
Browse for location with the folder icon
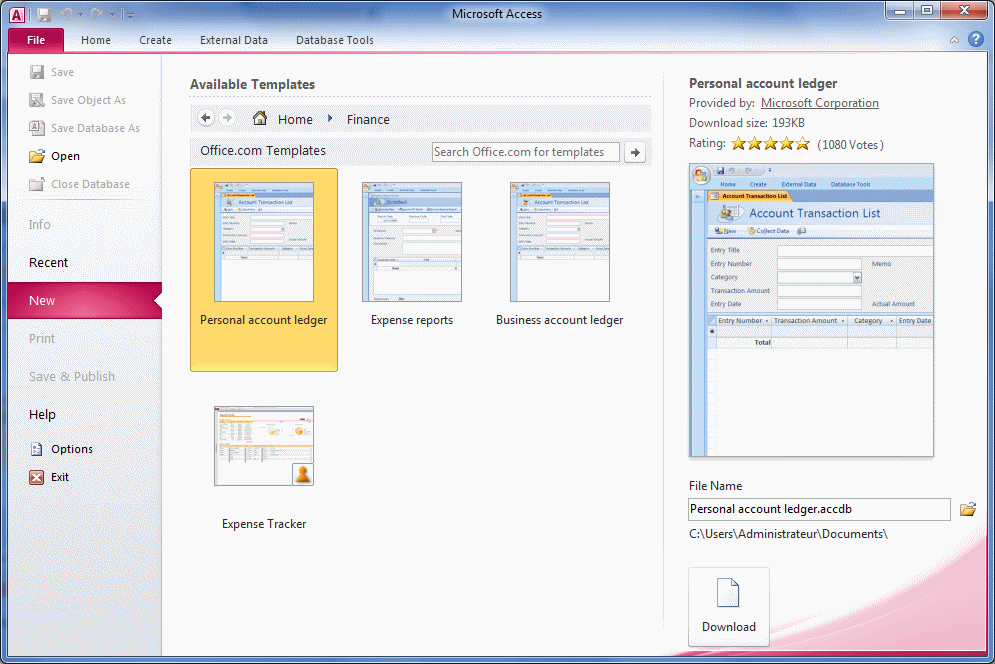point(967,510)
